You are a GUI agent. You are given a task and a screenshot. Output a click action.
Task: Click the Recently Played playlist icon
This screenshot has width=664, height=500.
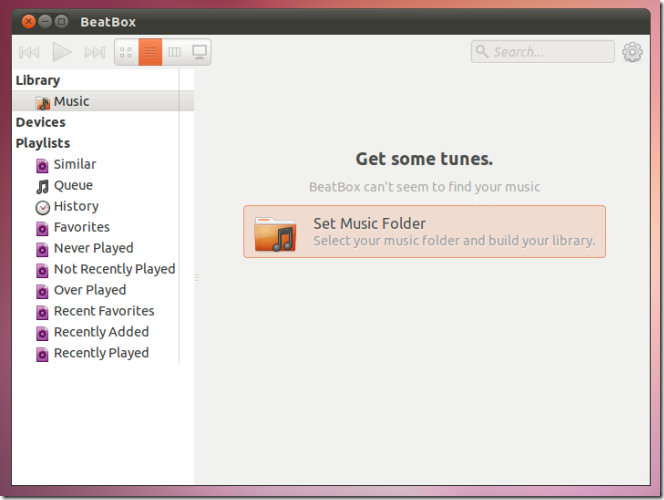pyautogui.click(x=42, y=354)
